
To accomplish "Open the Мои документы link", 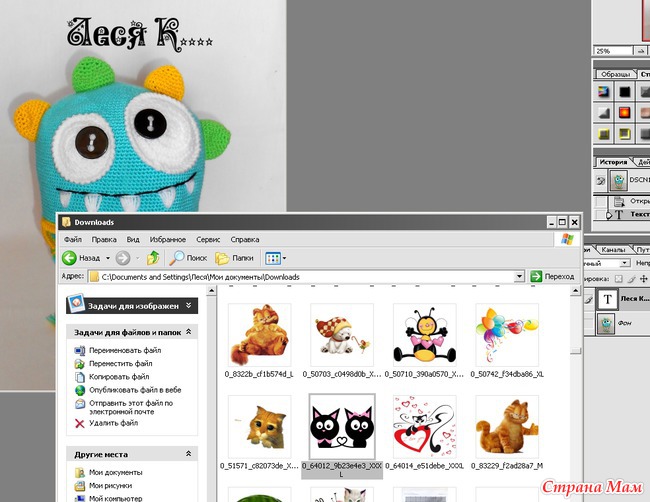I will (115, 472).
